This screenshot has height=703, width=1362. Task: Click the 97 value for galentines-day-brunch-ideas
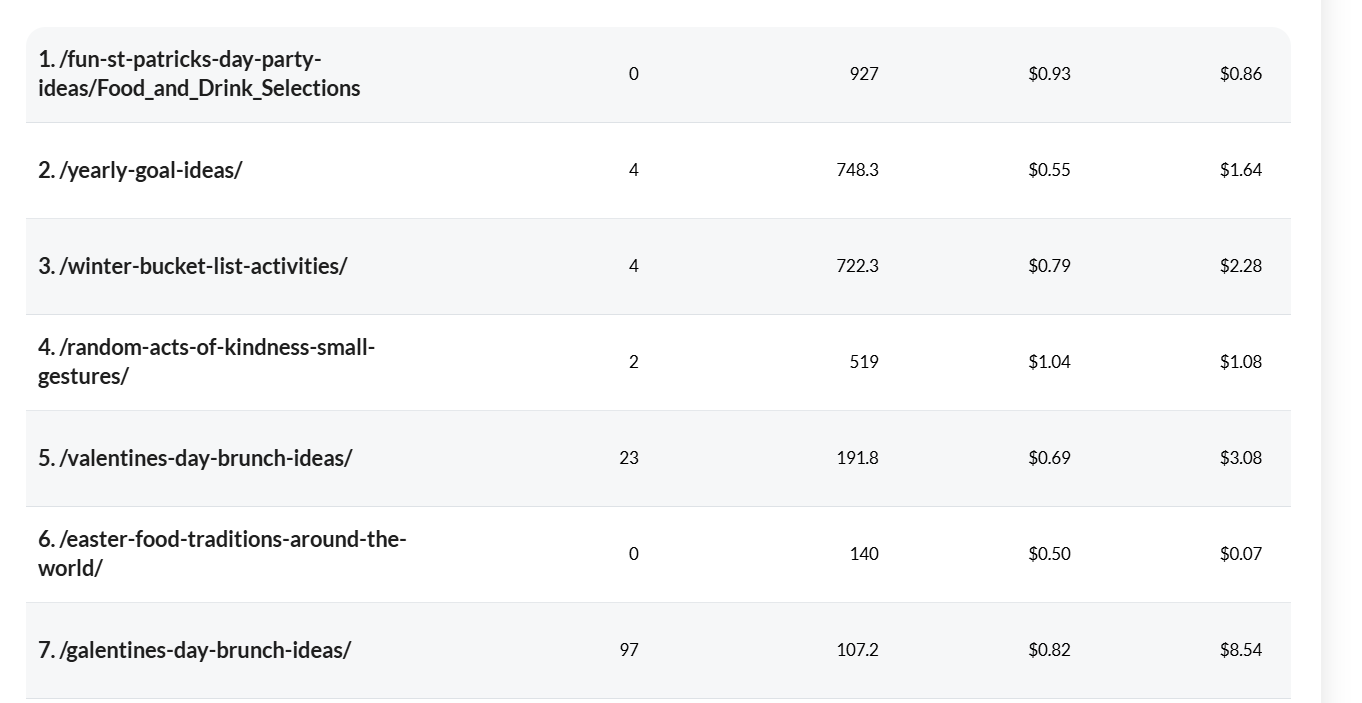point(629,650)
